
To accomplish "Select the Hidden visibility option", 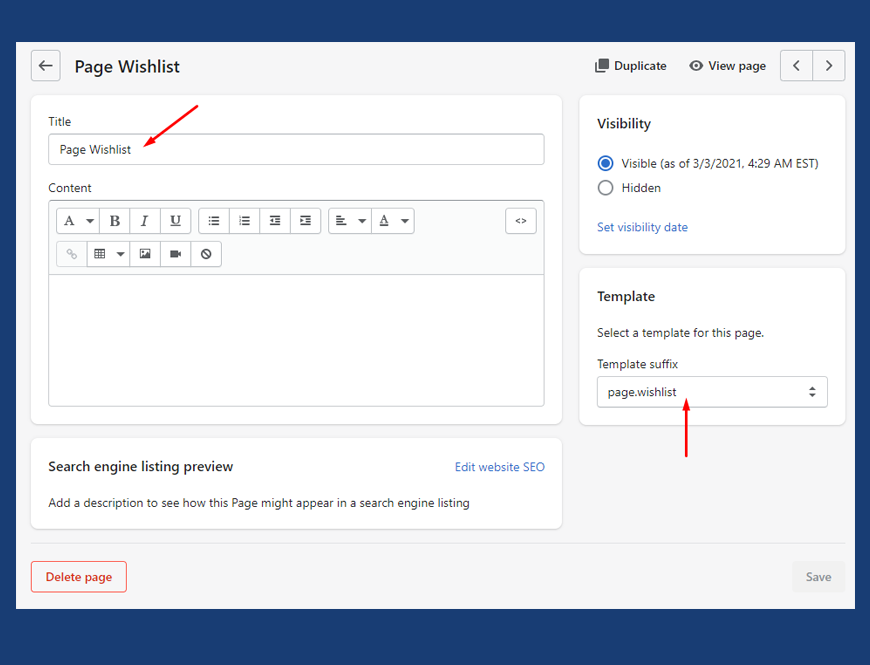I will pos(605,188).
